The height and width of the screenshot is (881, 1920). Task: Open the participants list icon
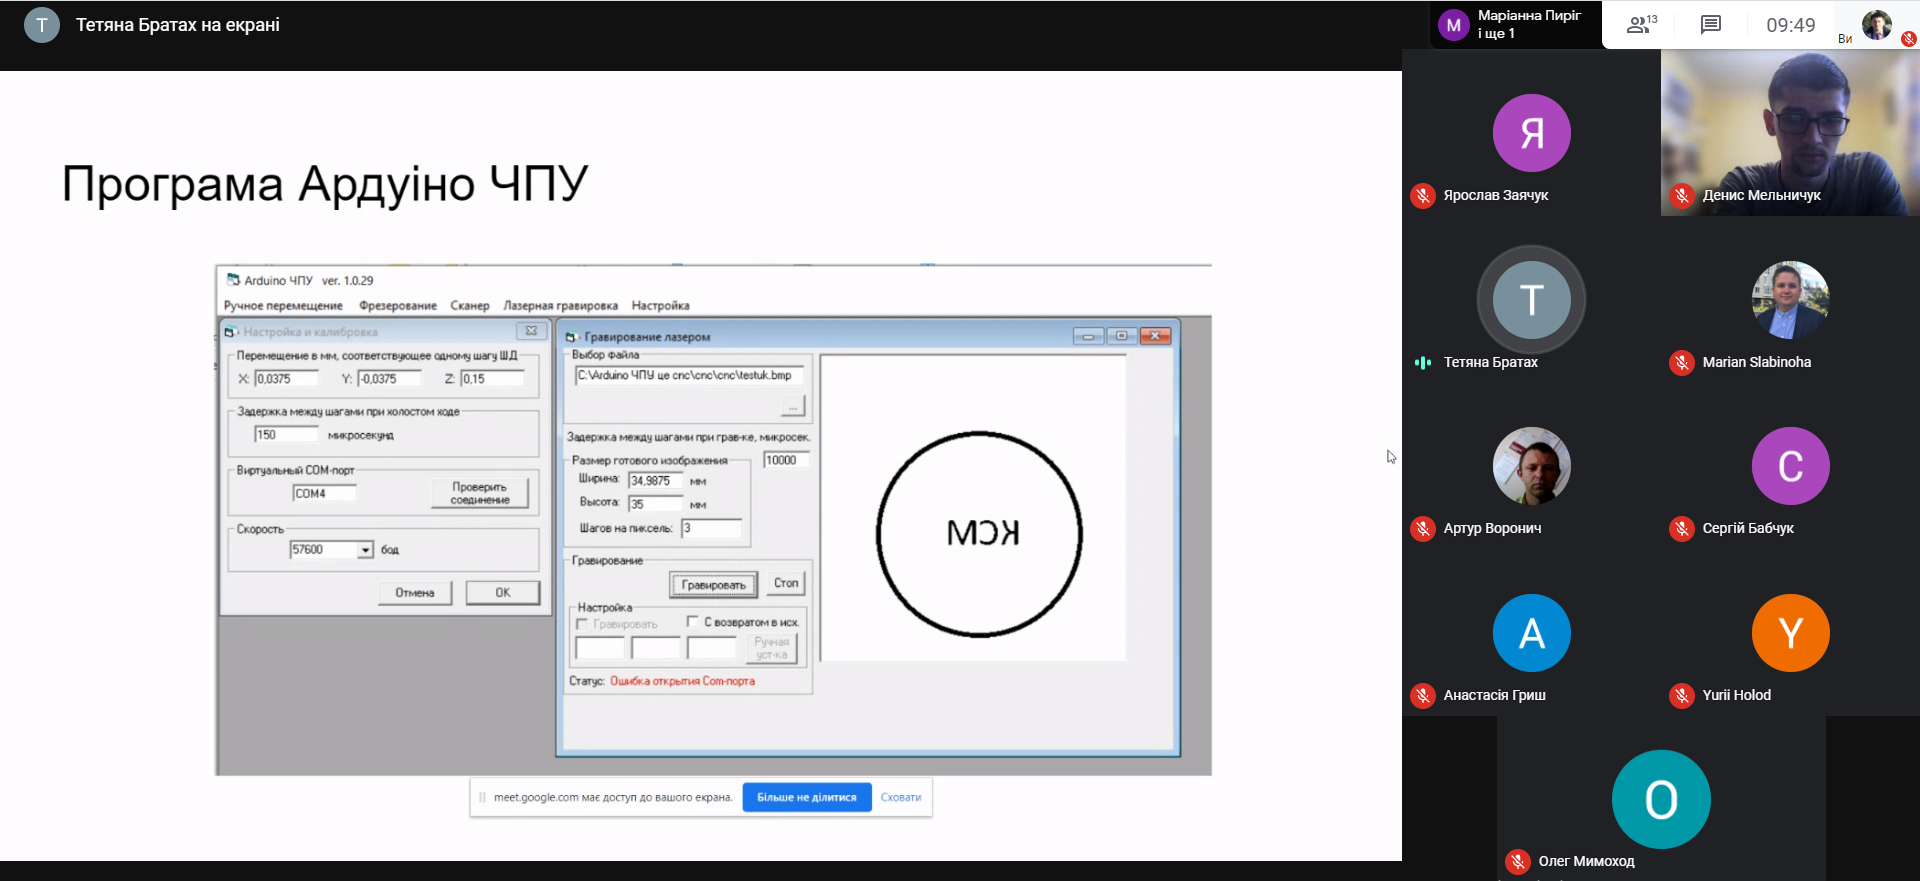pyautogui.click(x=1640, y=25)
